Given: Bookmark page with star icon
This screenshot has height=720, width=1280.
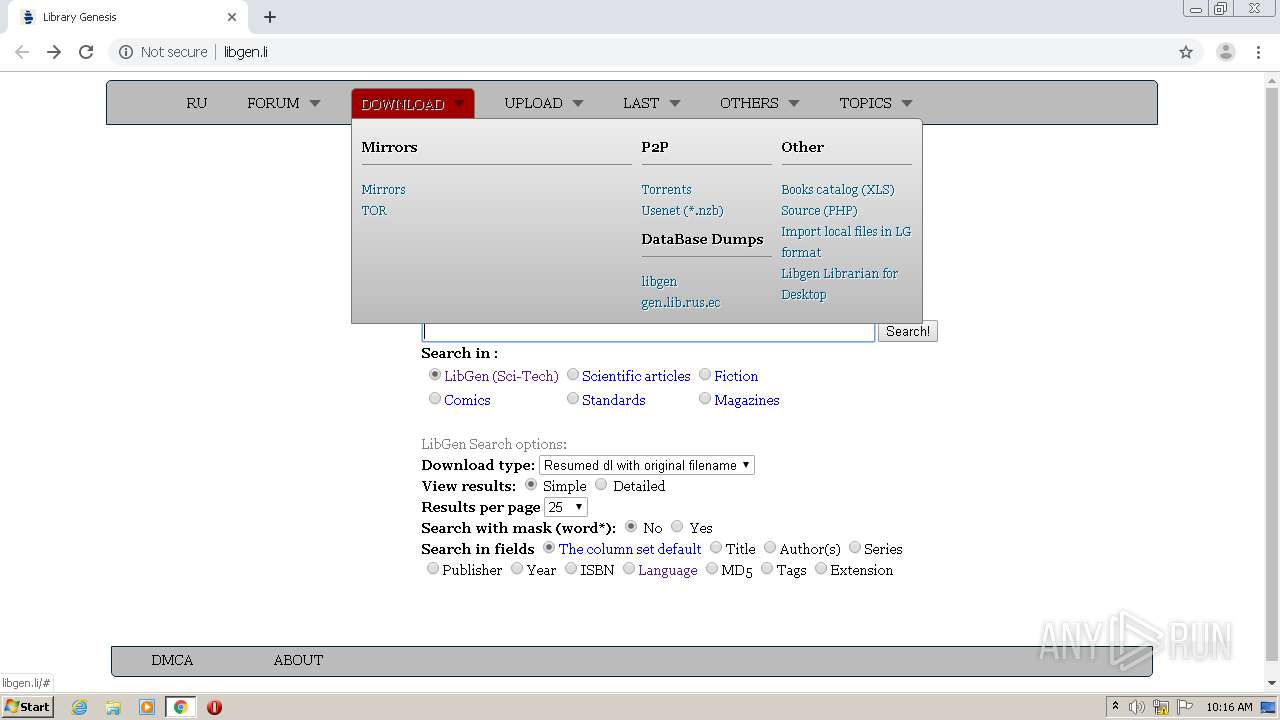Looking at the screenshot, I should pyautogui.click(x=1186, y=52).
